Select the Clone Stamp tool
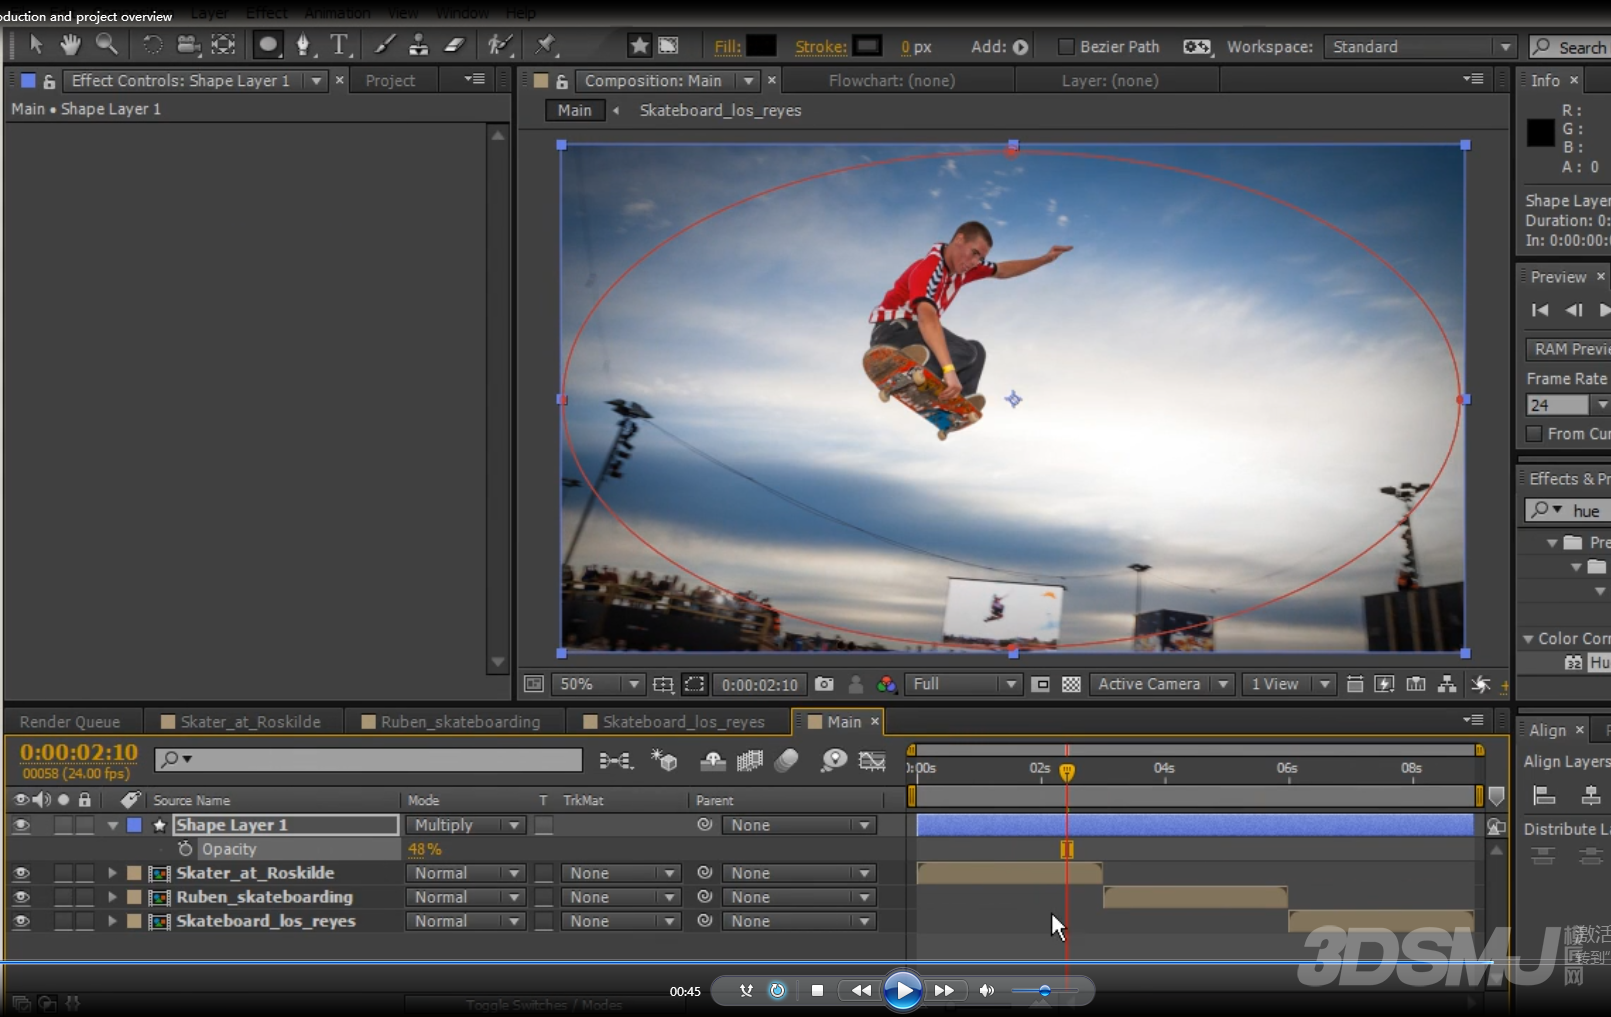1611x1017 pixels. click(419, 45)
